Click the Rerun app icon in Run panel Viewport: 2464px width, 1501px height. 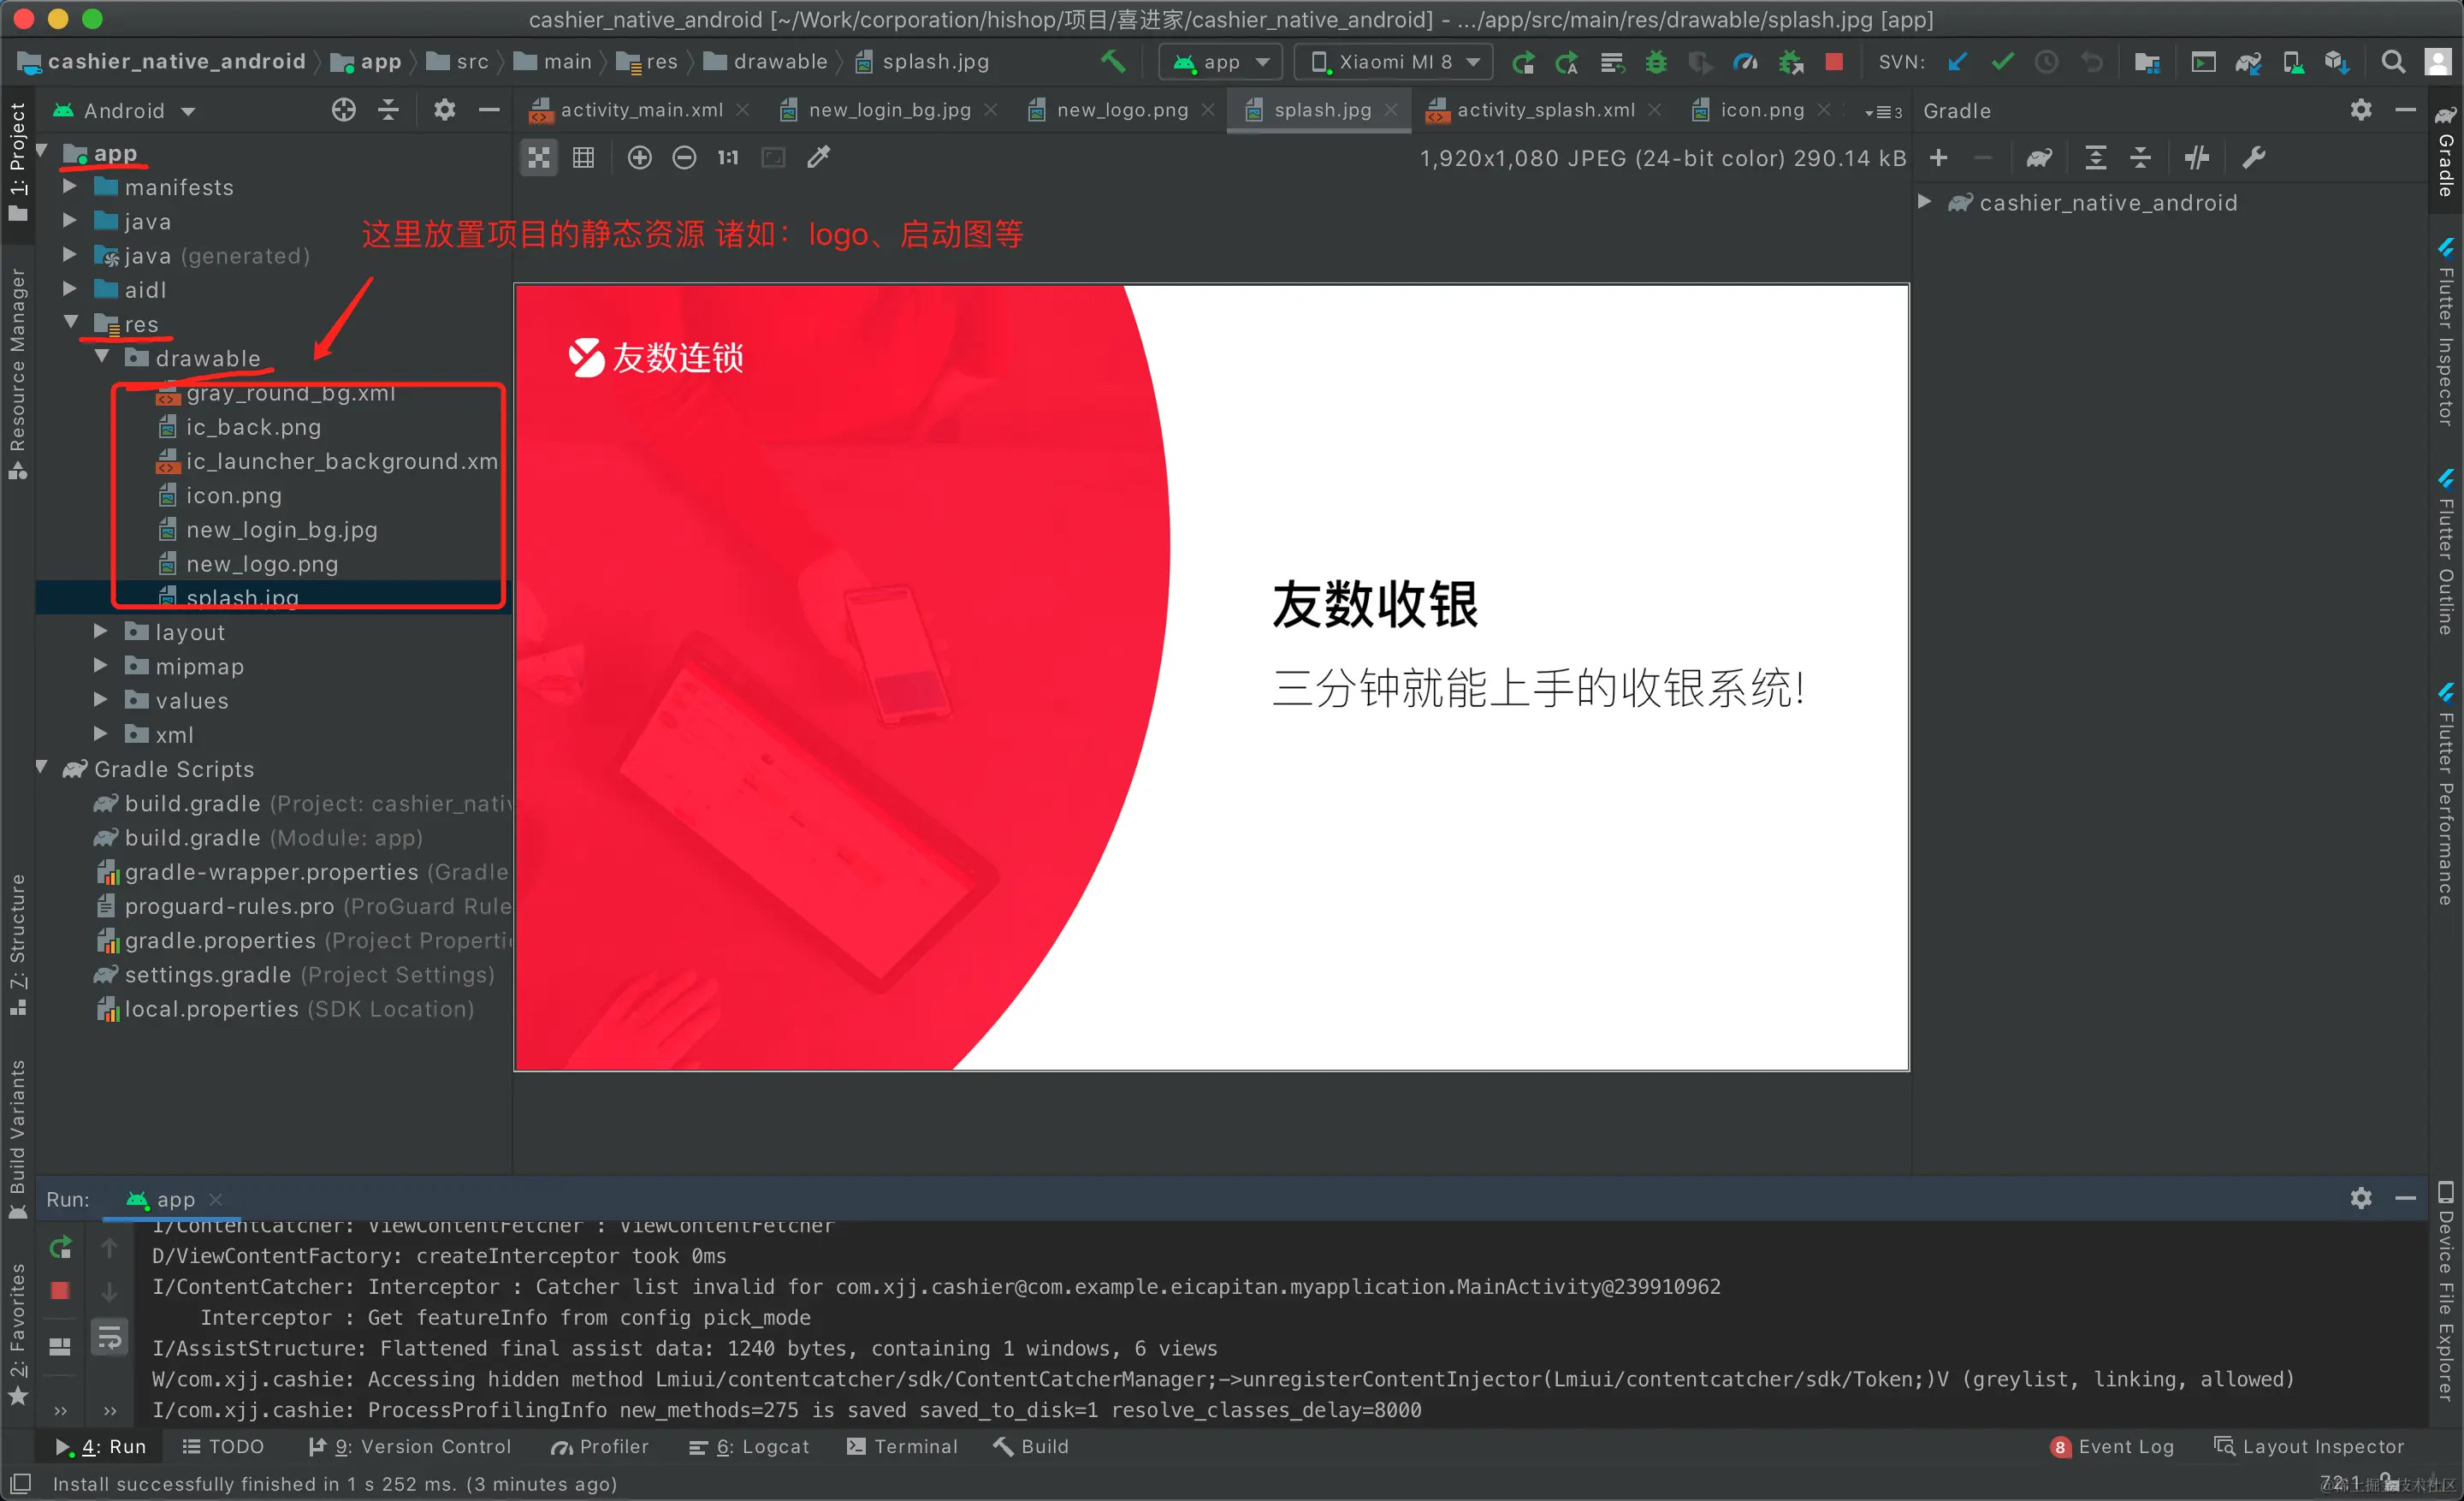coord(60,1247)
